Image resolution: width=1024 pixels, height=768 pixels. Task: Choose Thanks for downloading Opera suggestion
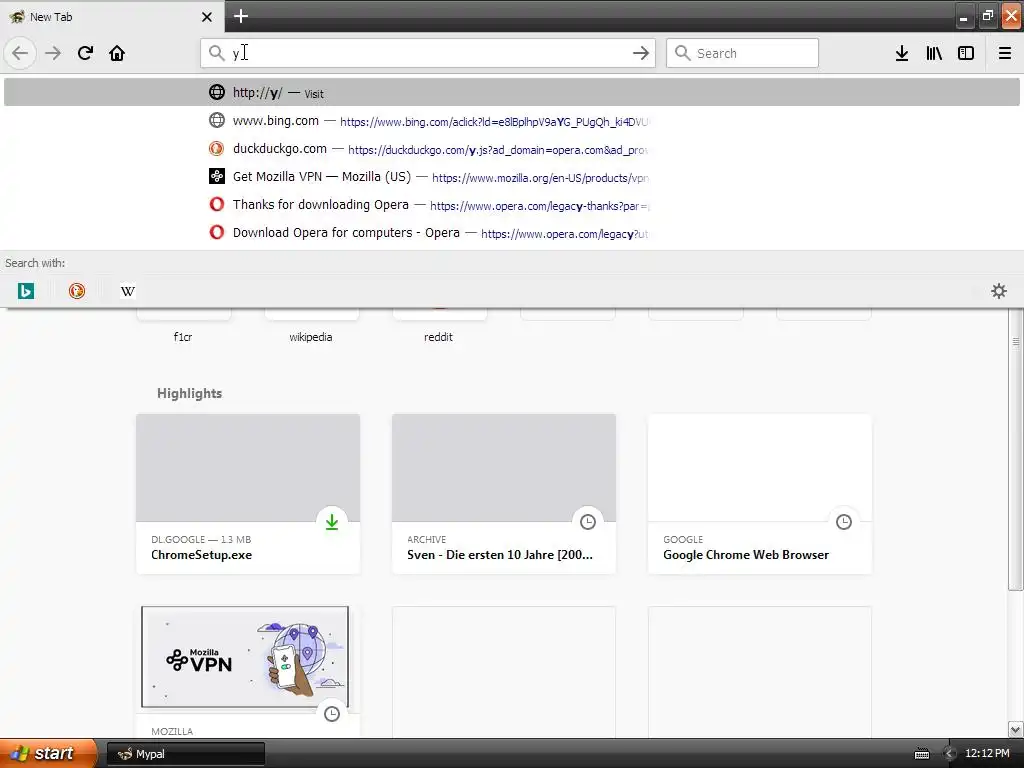(x=511, y=205)
